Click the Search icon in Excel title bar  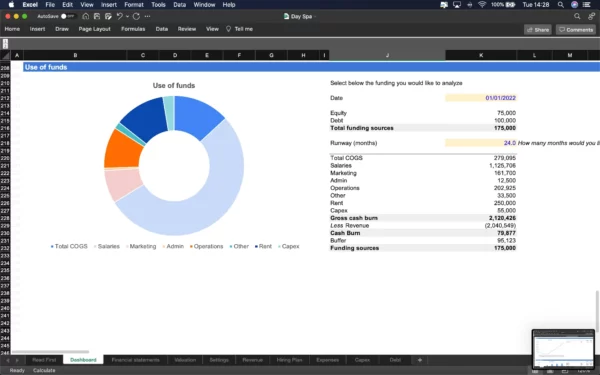[x=577, y=16]
